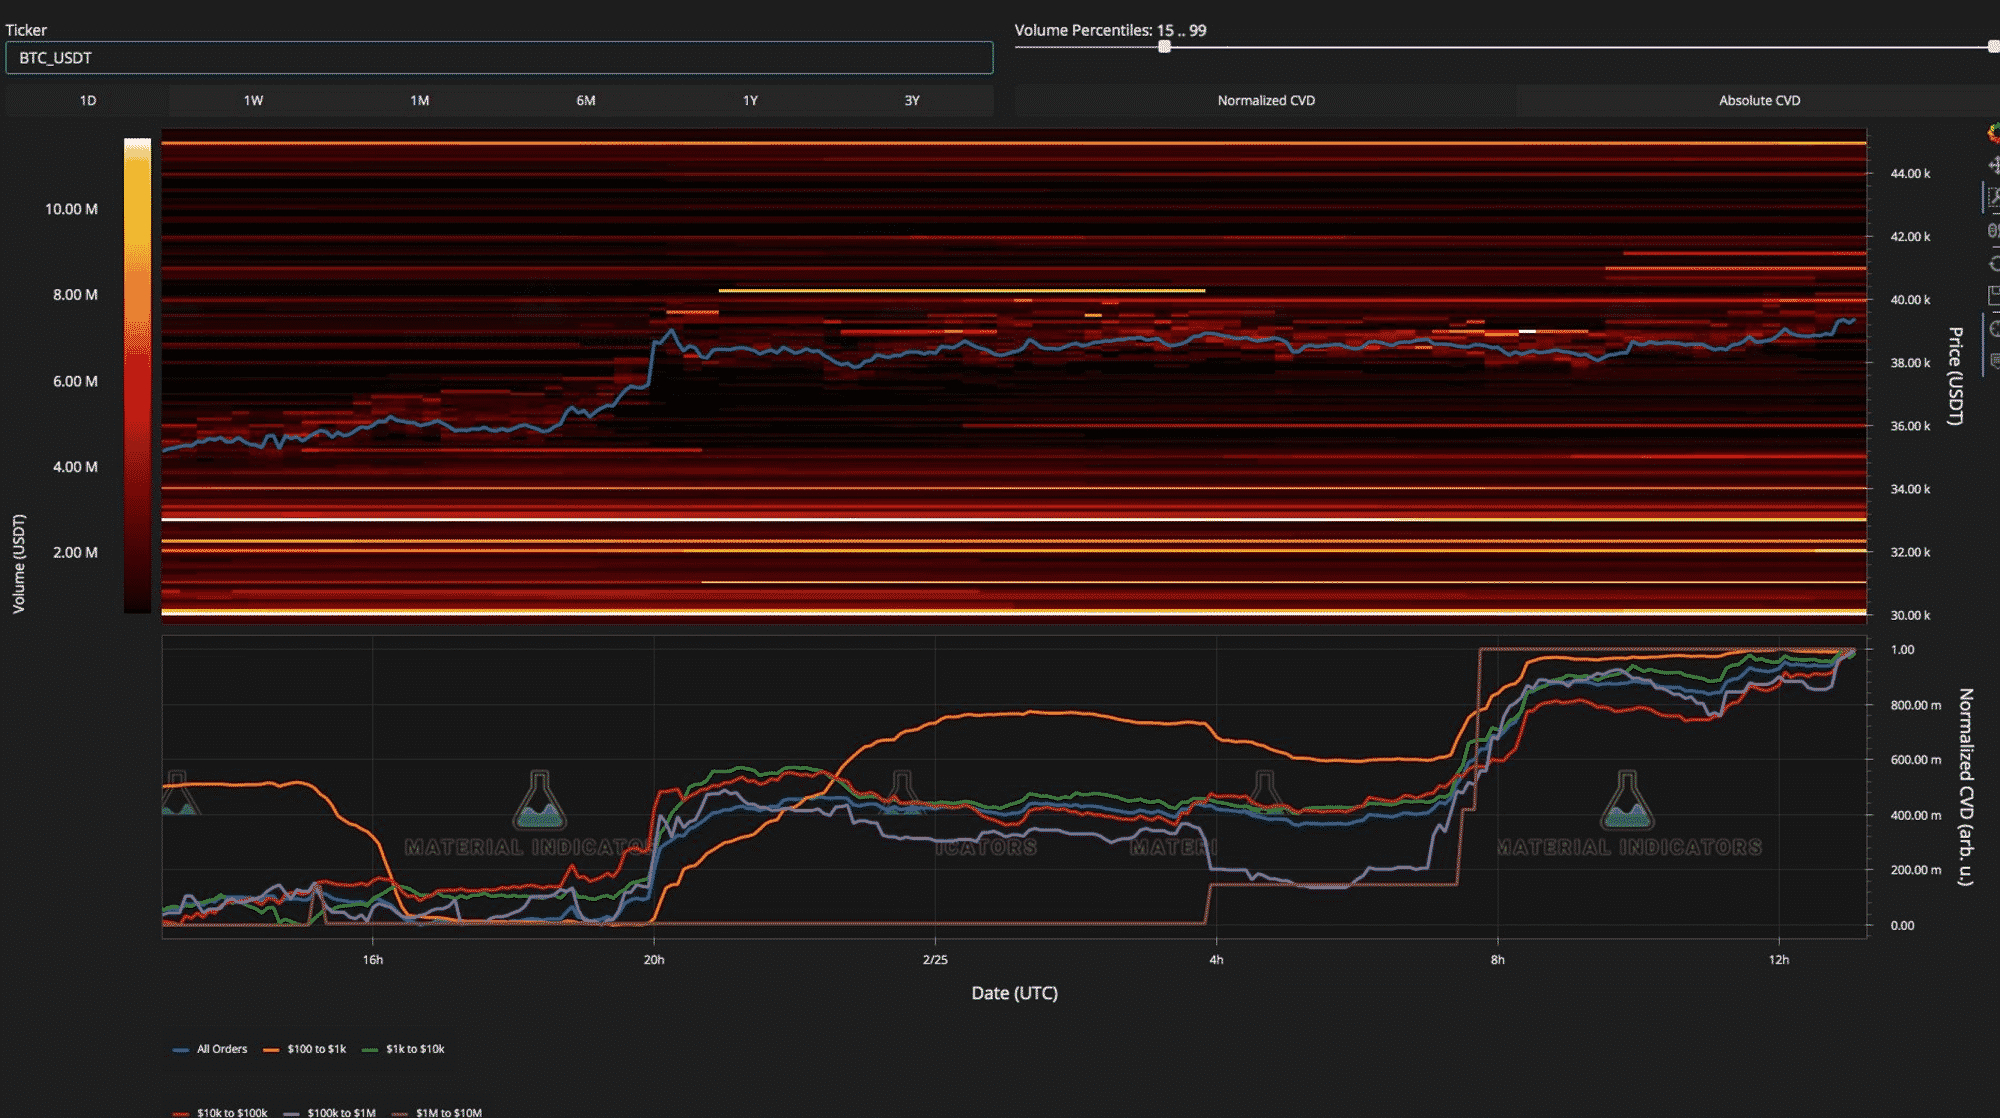The image size is (2000, 1118).
Task: Click the Bokeh logo icon
Action: (x=1994, y=135)
